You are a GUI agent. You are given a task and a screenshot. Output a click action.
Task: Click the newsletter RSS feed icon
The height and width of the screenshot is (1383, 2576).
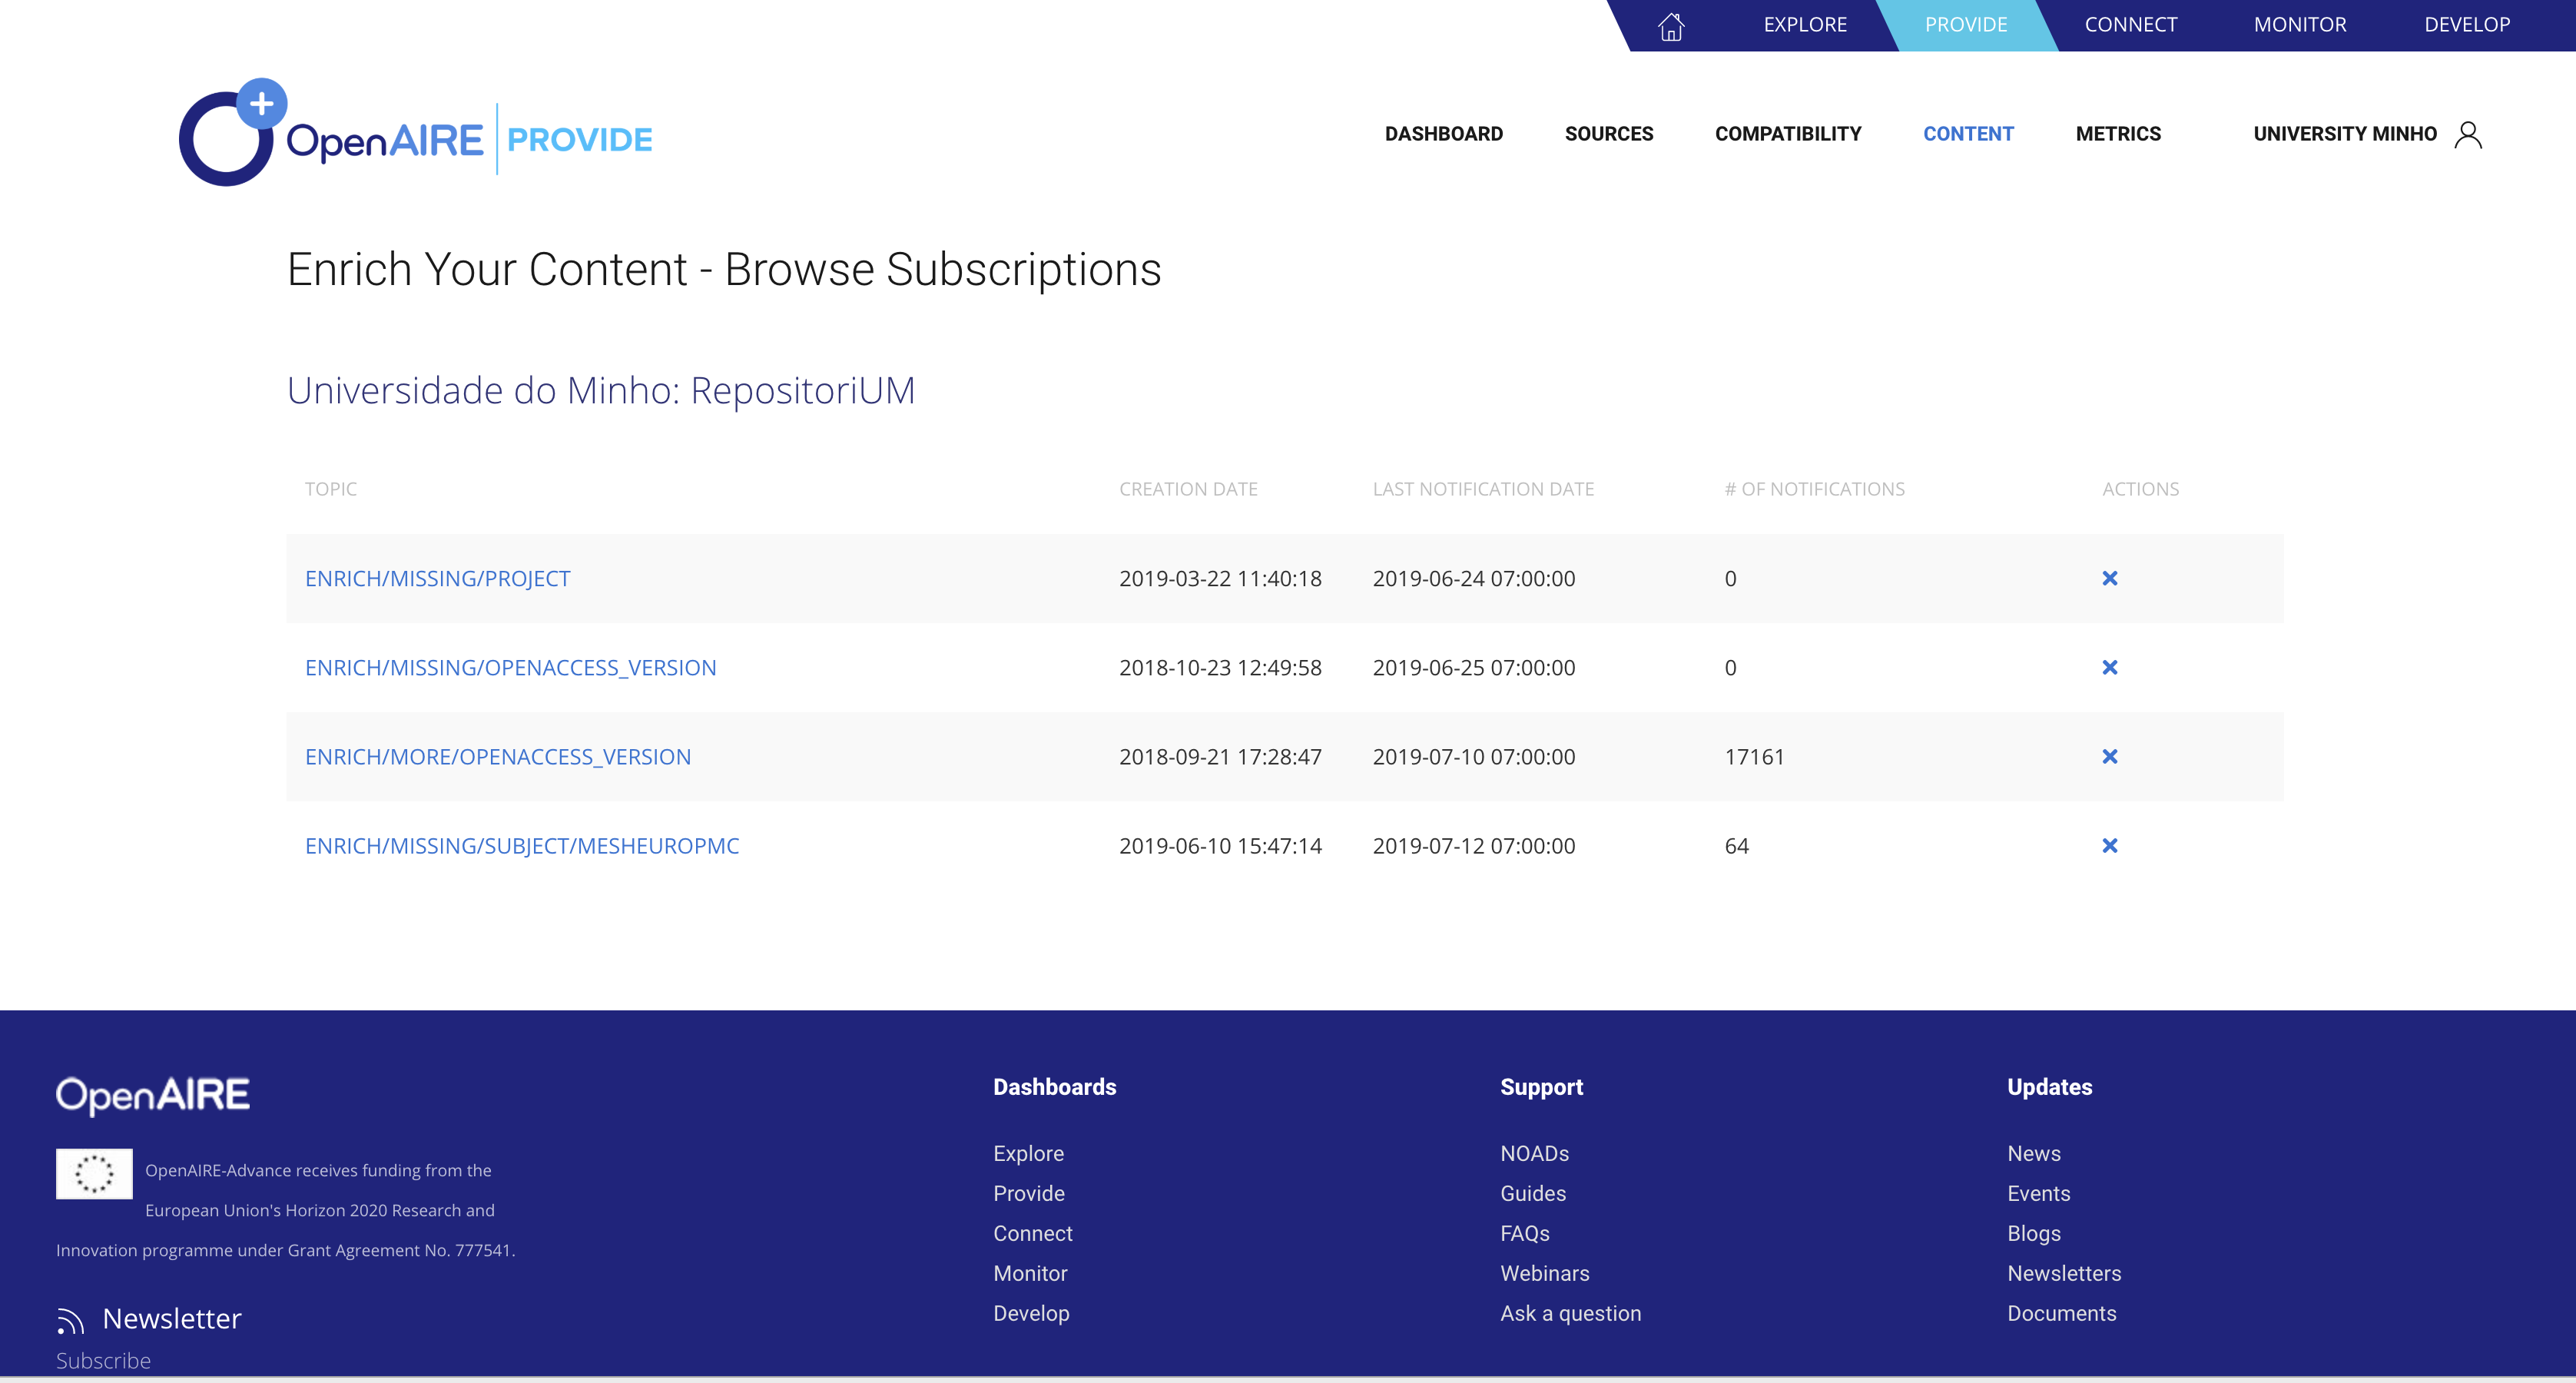(69, 1320)
